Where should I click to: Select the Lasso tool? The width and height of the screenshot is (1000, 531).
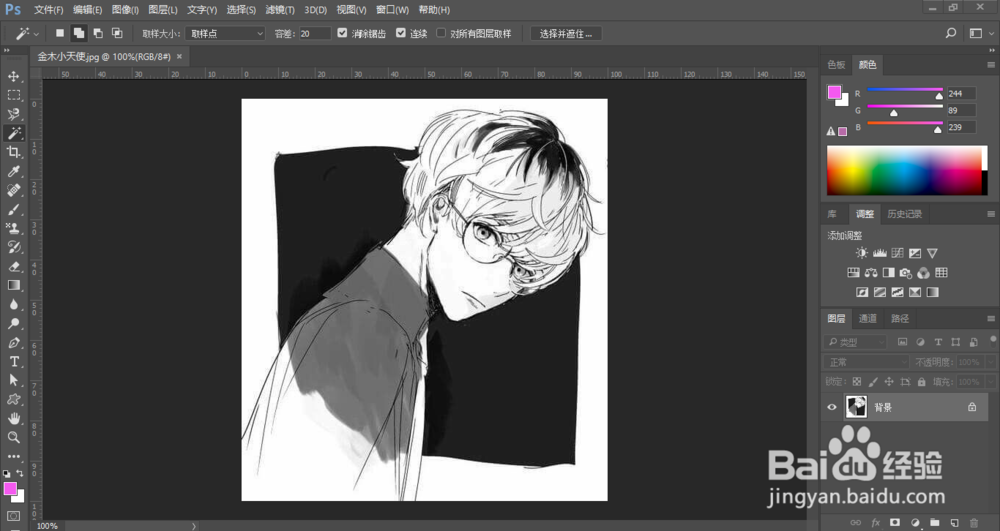13,114
